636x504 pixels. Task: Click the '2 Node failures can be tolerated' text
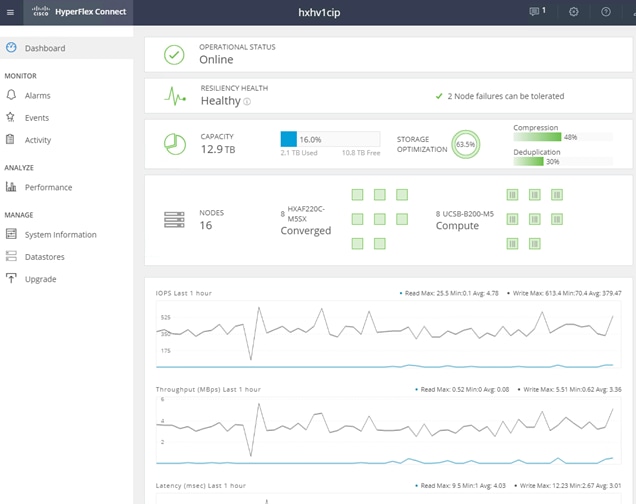click(x=506, y=96)
